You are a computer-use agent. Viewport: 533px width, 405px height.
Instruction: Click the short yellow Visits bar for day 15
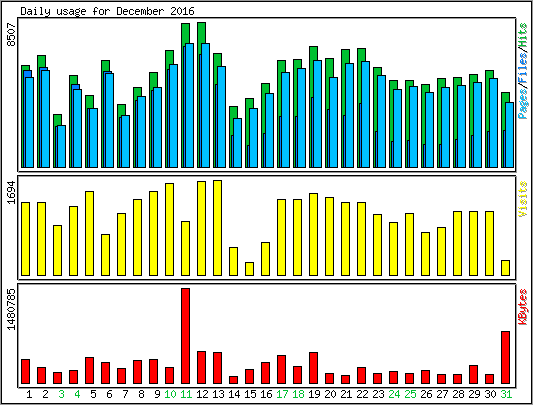250,269
